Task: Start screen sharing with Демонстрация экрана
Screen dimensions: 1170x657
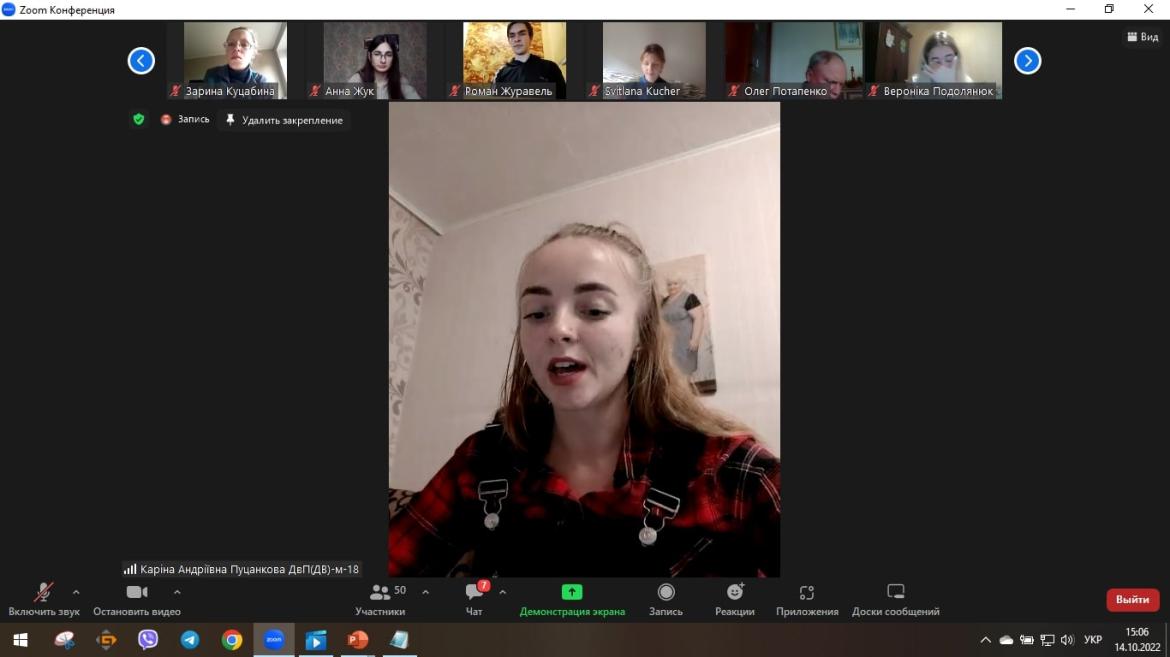Action: point(572,599)
